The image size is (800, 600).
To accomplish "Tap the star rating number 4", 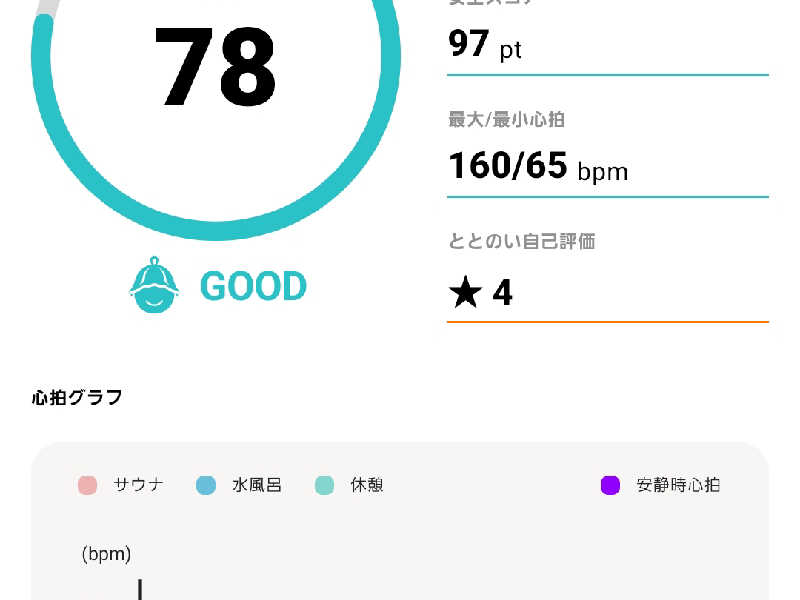I will 502,292.
